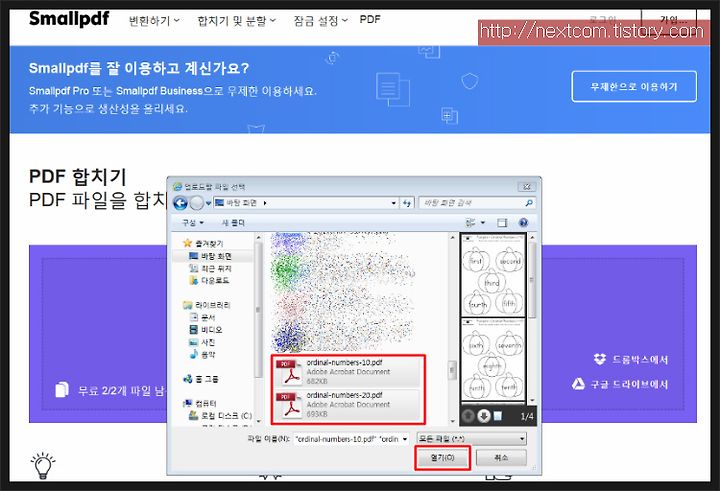Click the refresh button beside address bar

pyautogui.click(x=407, y=203)
